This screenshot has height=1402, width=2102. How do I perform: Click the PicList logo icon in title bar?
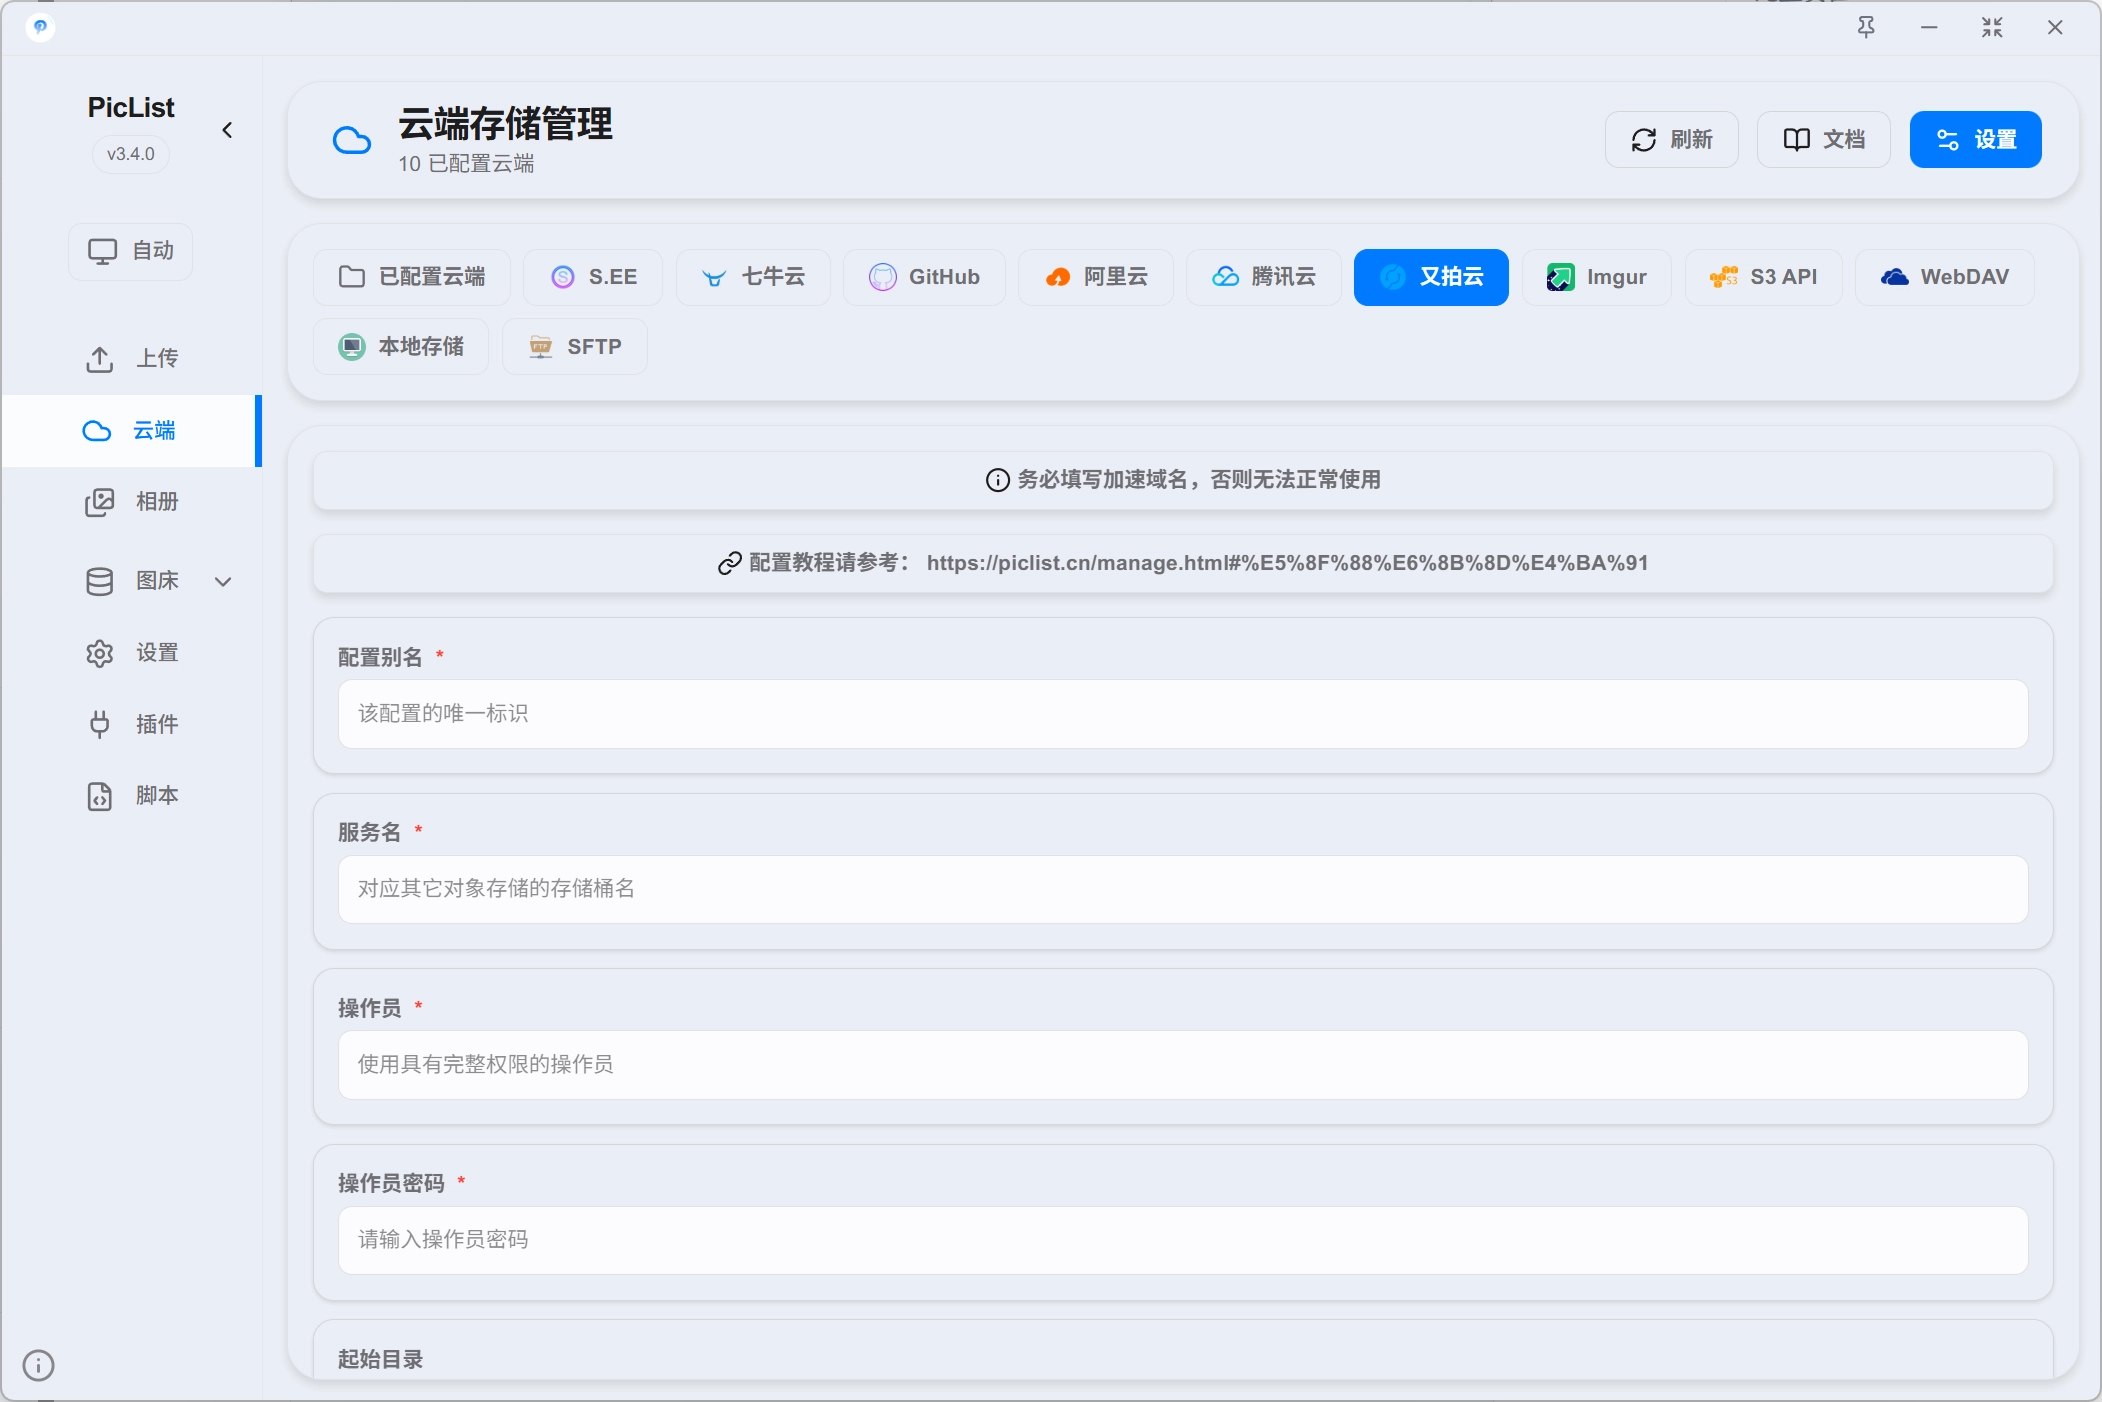[40, 27]
